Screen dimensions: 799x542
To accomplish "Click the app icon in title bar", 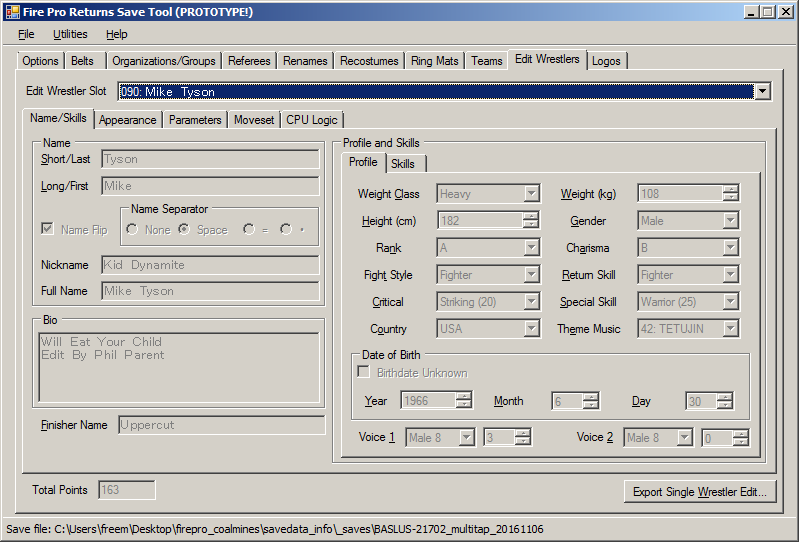I will 12,12.
